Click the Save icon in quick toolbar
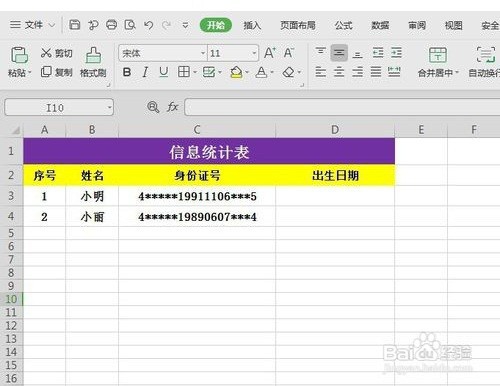500x386 pixels. [74, 25]
